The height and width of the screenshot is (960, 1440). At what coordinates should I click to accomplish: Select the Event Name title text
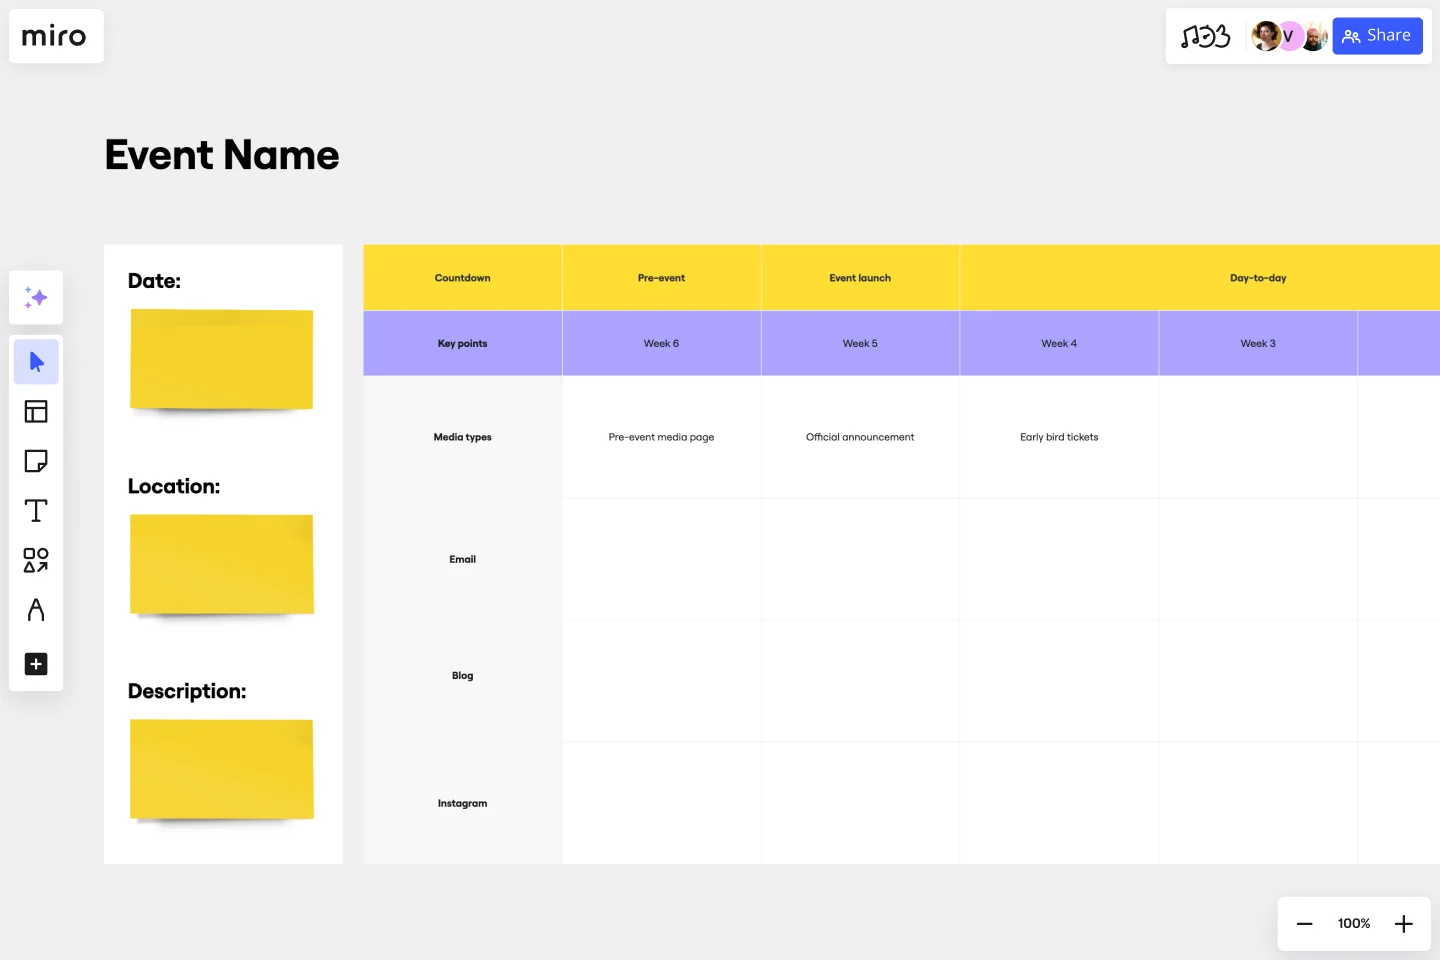point(222,155)
